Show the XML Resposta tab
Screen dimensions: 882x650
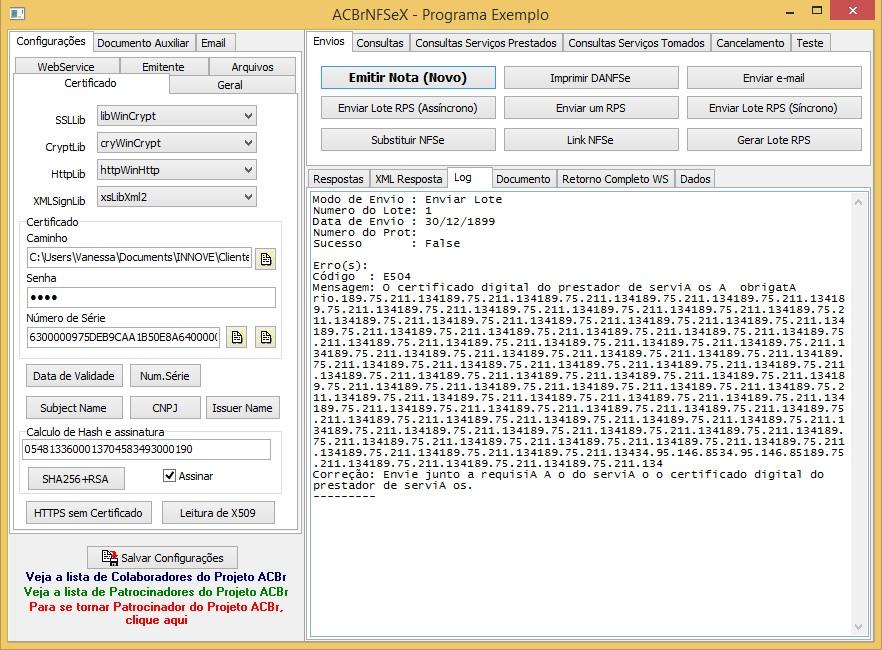click(408, 179)
